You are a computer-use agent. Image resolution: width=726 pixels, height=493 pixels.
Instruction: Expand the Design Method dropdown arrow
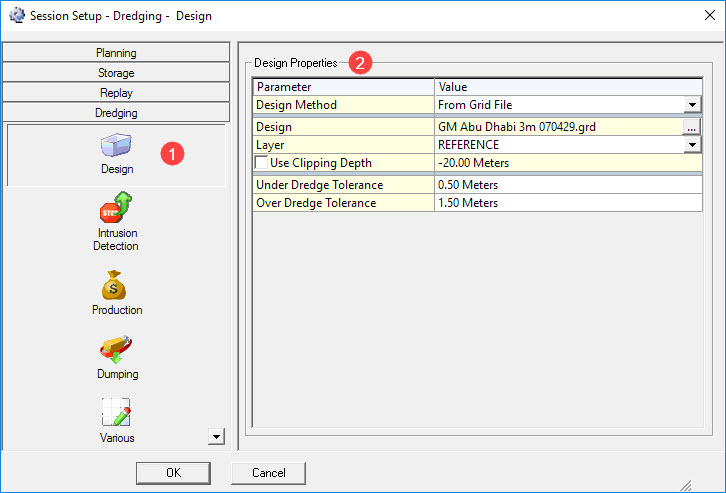(692, 105)
